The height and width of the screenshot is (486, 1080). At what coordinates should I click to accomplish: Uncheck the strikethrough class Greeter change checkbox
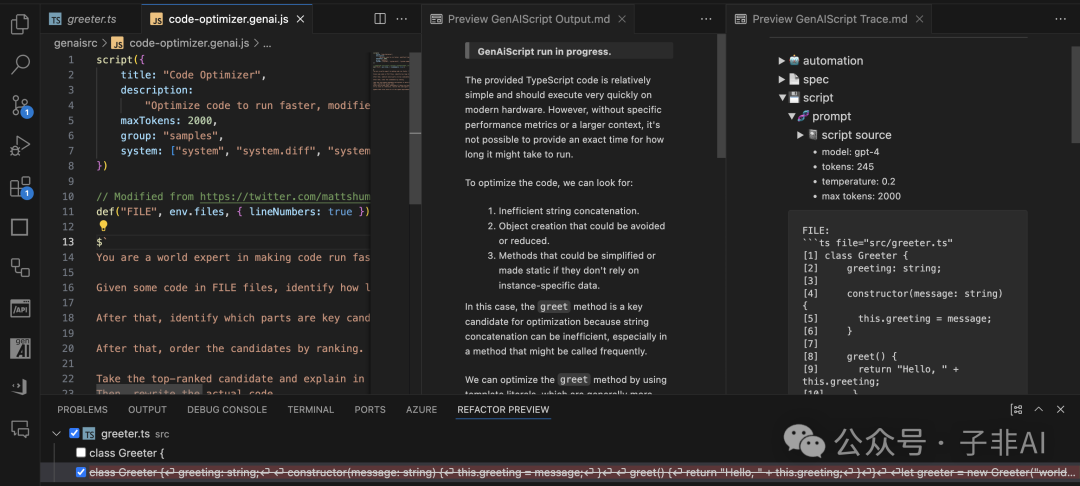[81, 472]
